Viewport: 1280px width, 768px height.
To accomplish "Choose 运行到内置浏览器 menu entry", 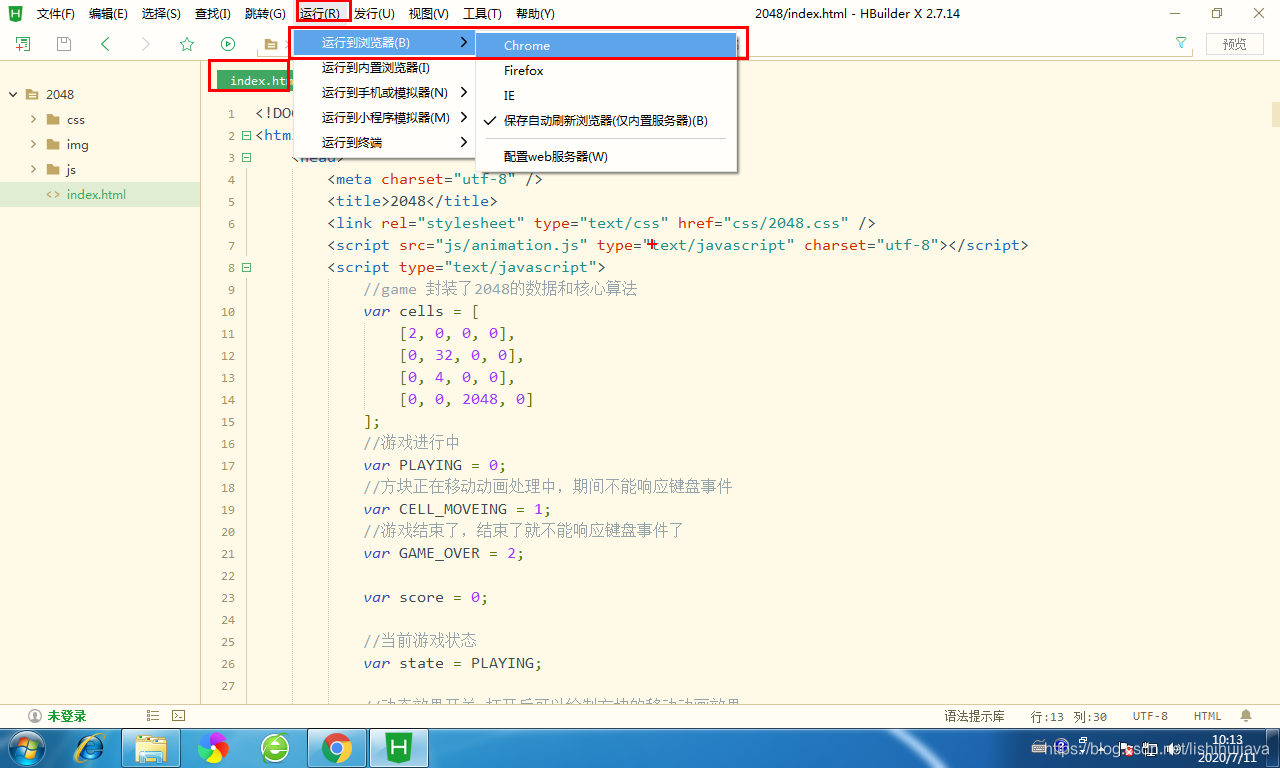I will point(384,68).
